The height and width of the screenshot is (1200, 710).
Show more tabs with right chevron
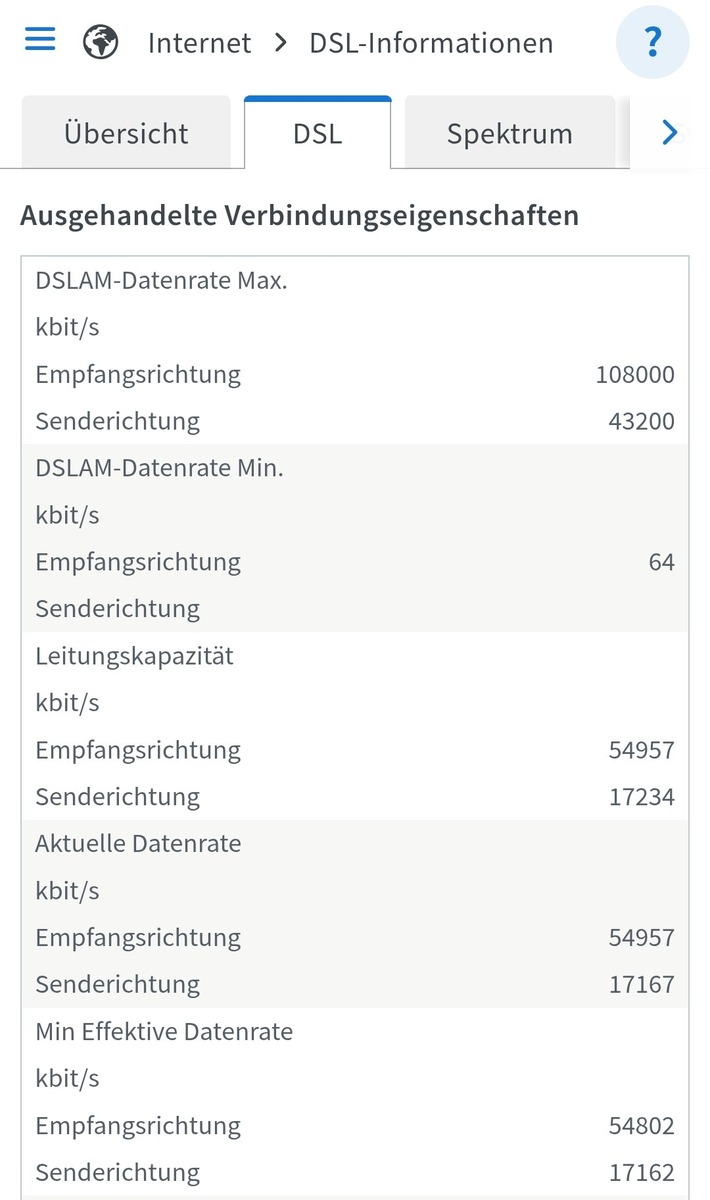pyautogui.click(x=670, y=132)
